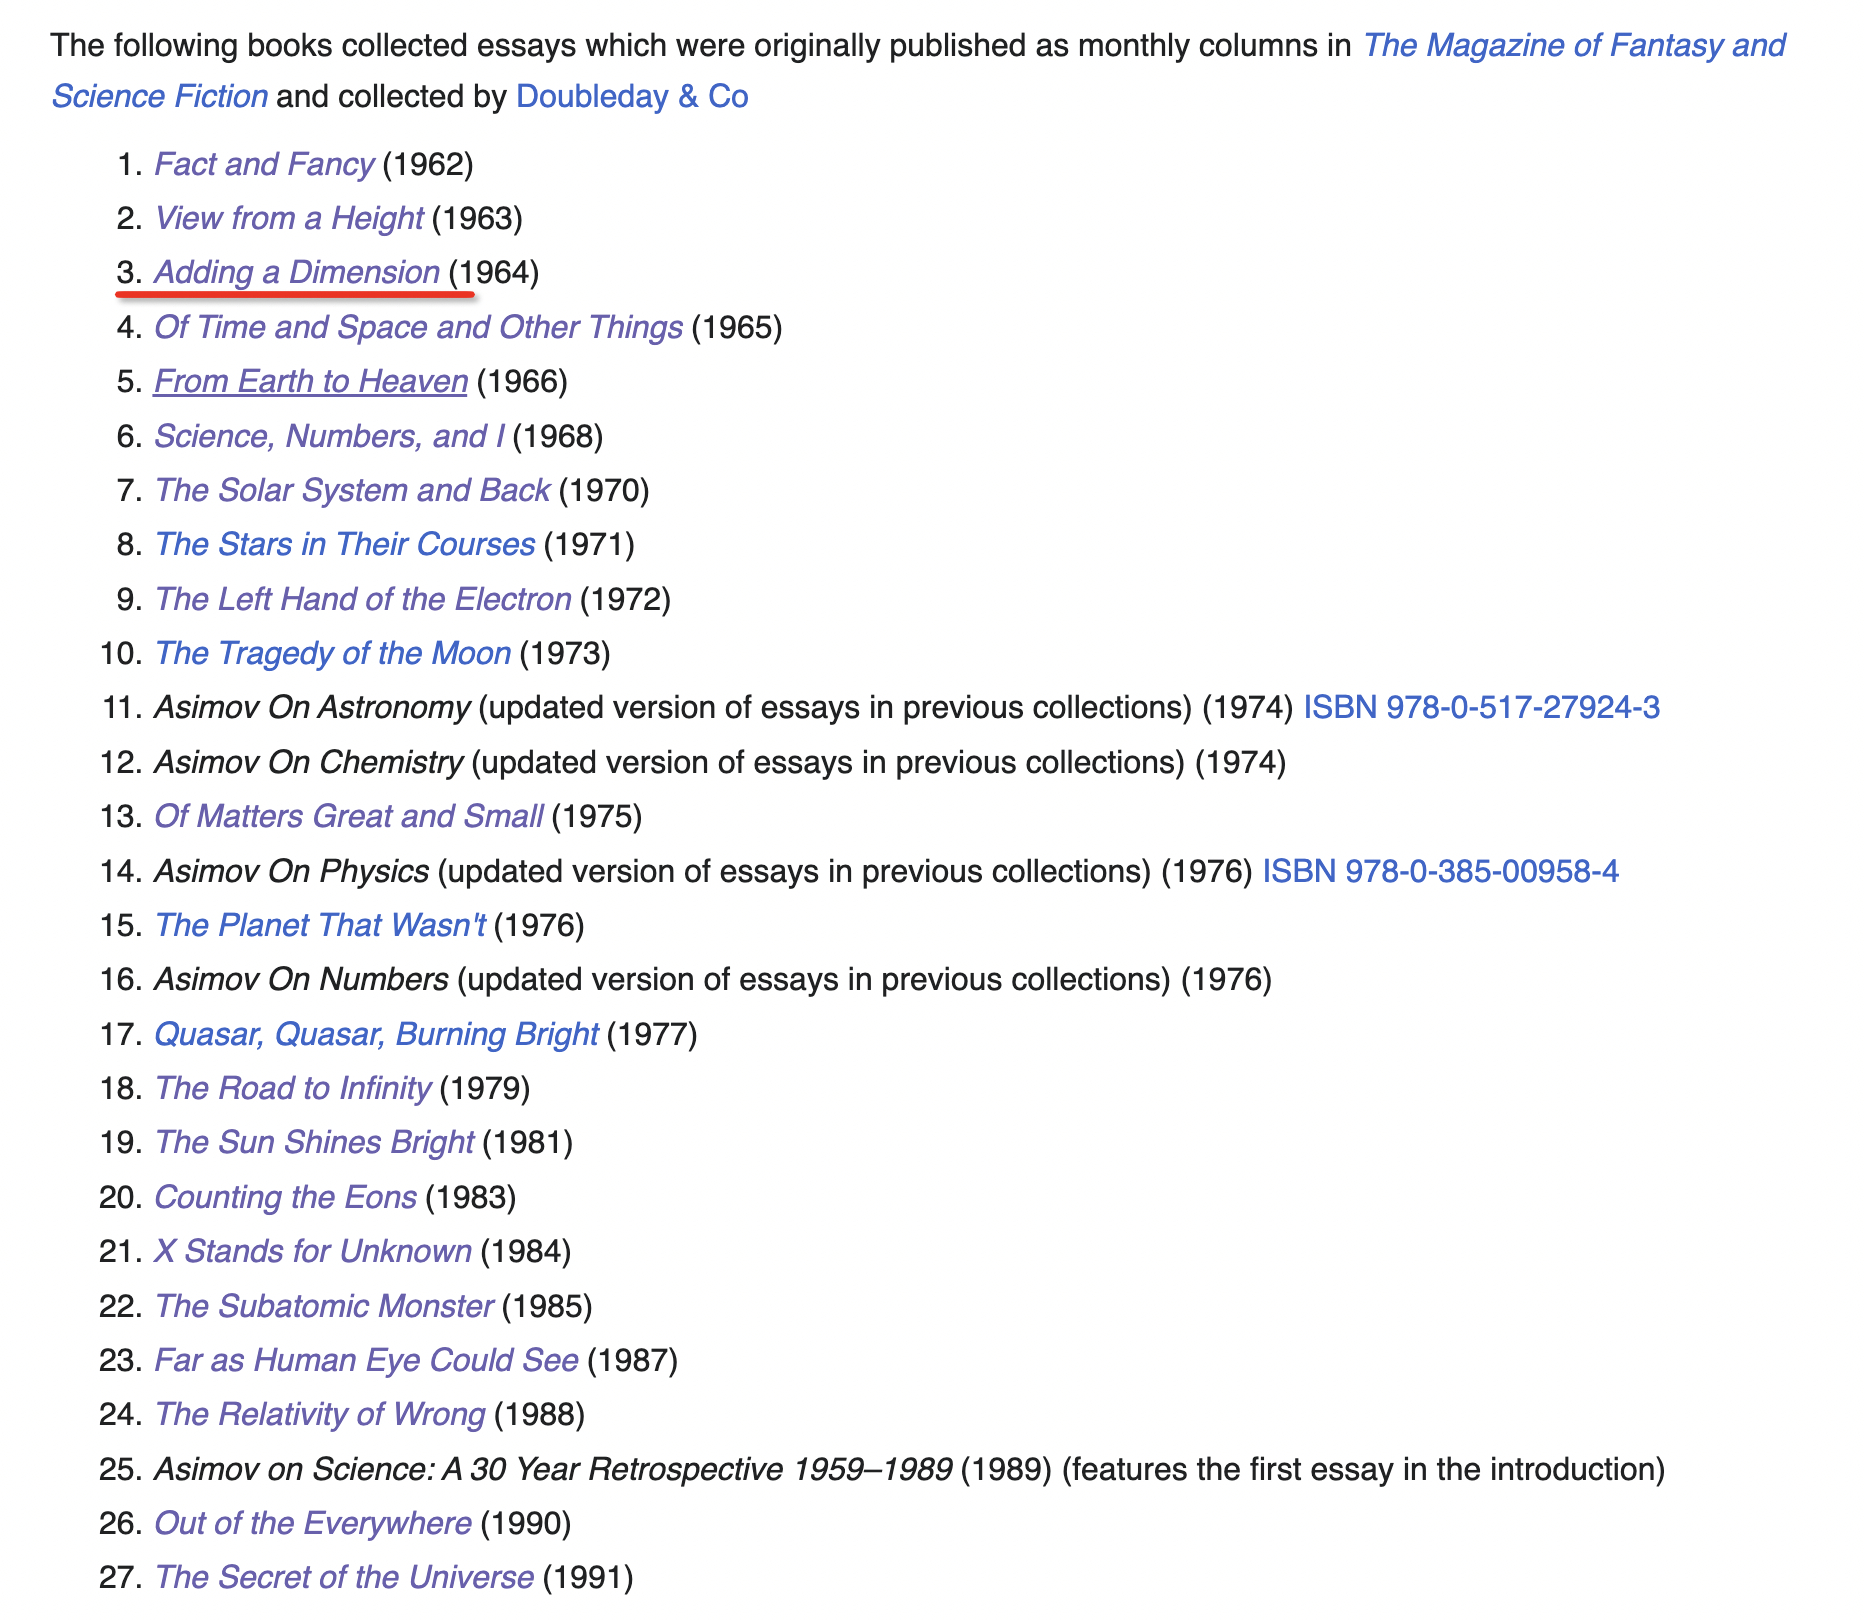Screen dimensions: 1864x1620
Task: Open Far as Human Eye Could See link
Action: pos(366,1360)
